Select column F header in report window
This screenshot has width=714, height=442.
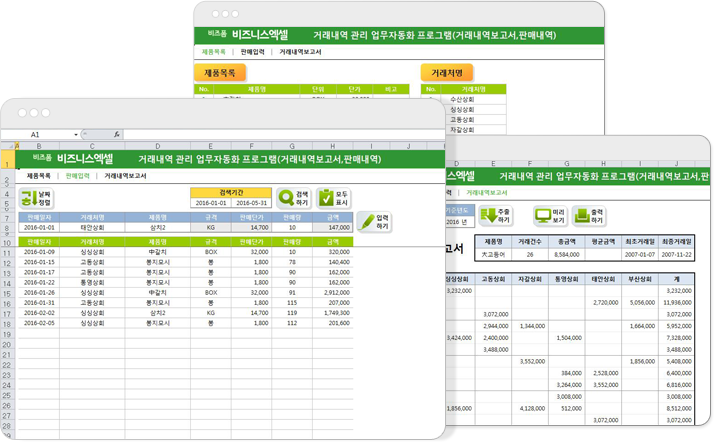(x=530, y=163)
